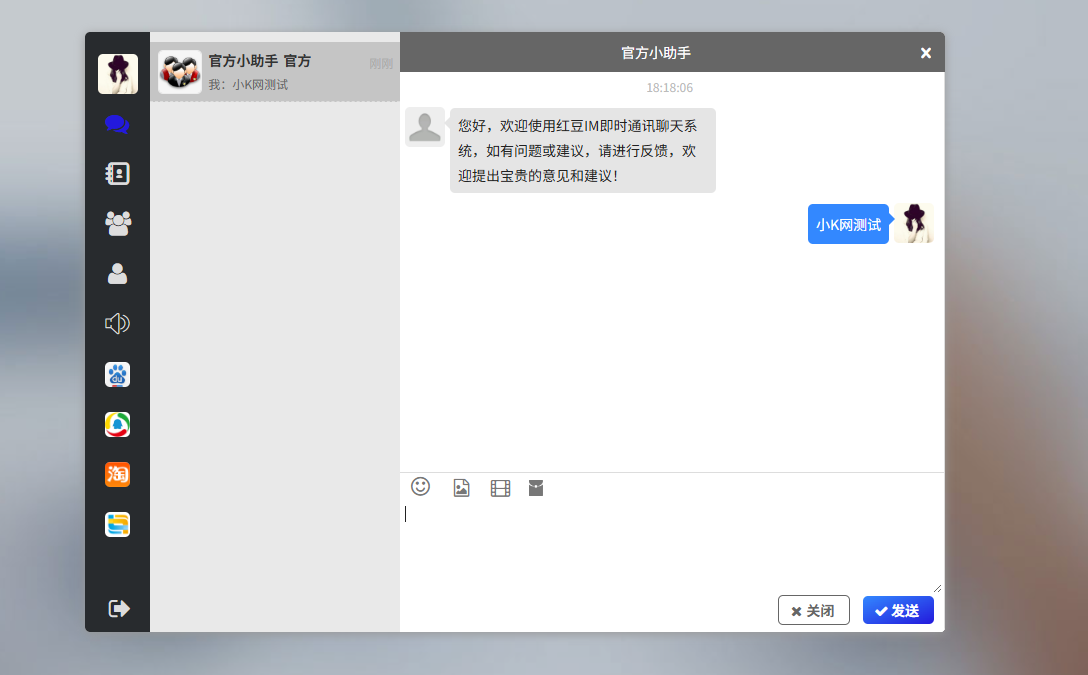The height and width of the screenshot is (675, 1088).
Task: Click the logout icon at sidebar bottom
Action: [x=118, y=608]
